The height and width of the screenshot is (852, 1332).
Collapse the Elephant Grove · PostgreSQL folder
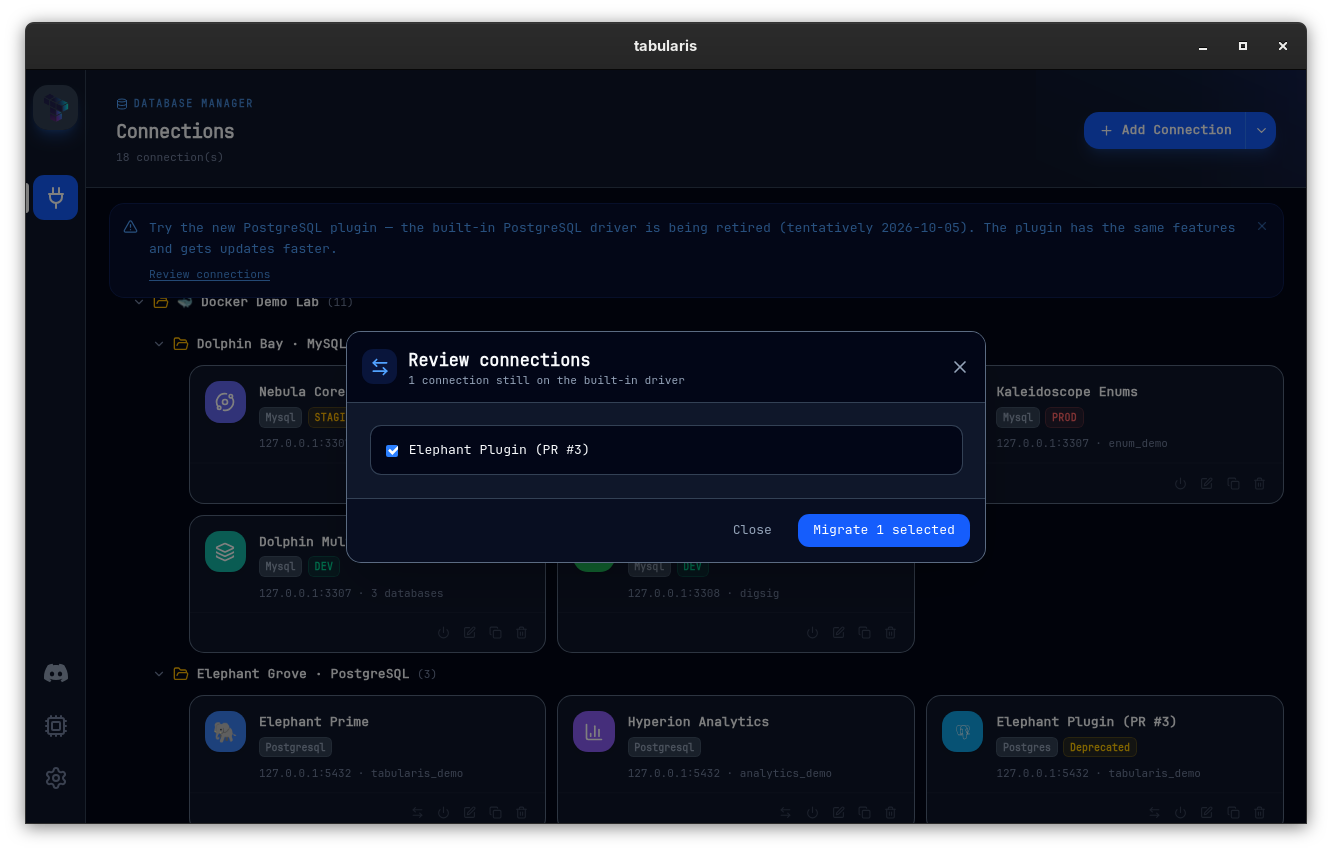[x=159, y=674]
